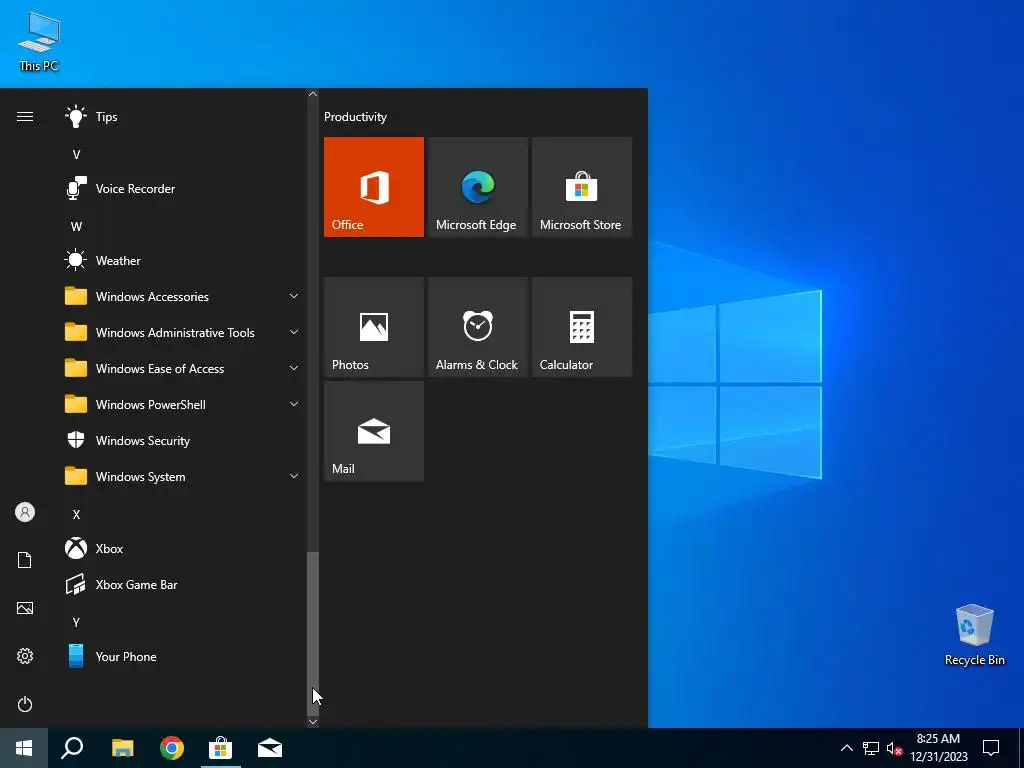Screen dimensions: 1024x768
Task: Expand the Windows Accessories folder
Action: tap(180, 296)
